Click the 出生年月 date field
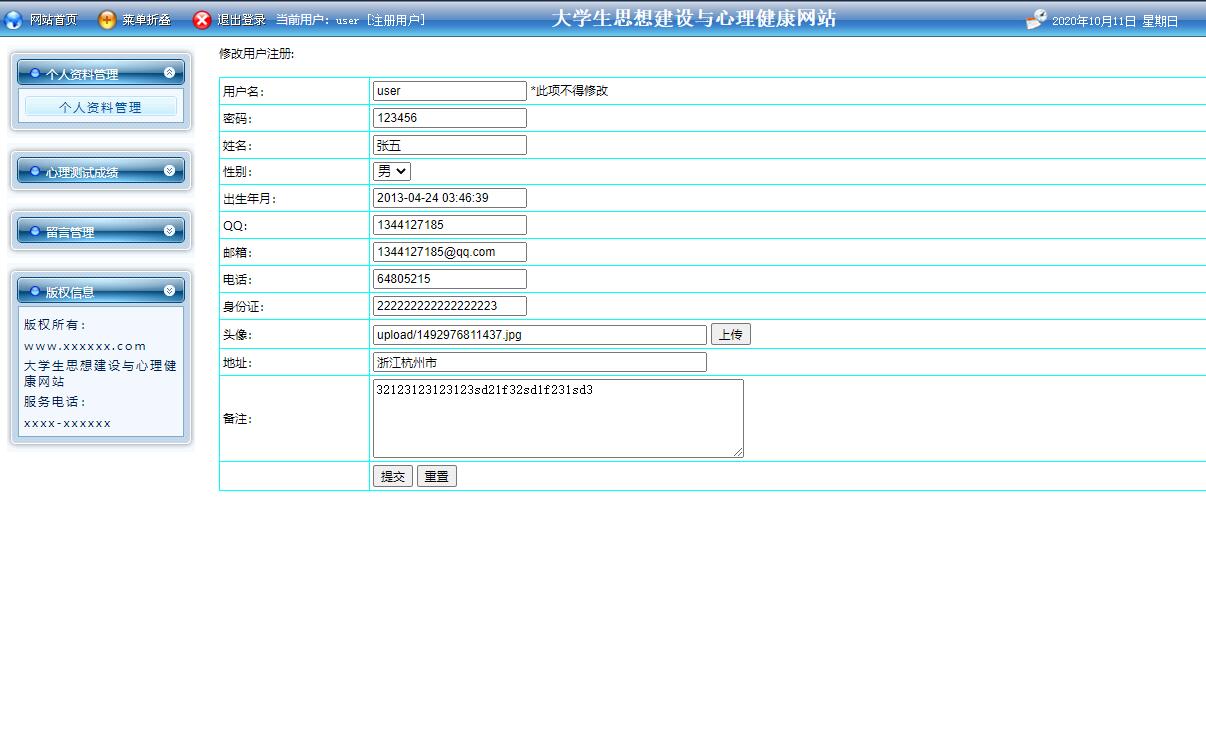 [450, 198]
